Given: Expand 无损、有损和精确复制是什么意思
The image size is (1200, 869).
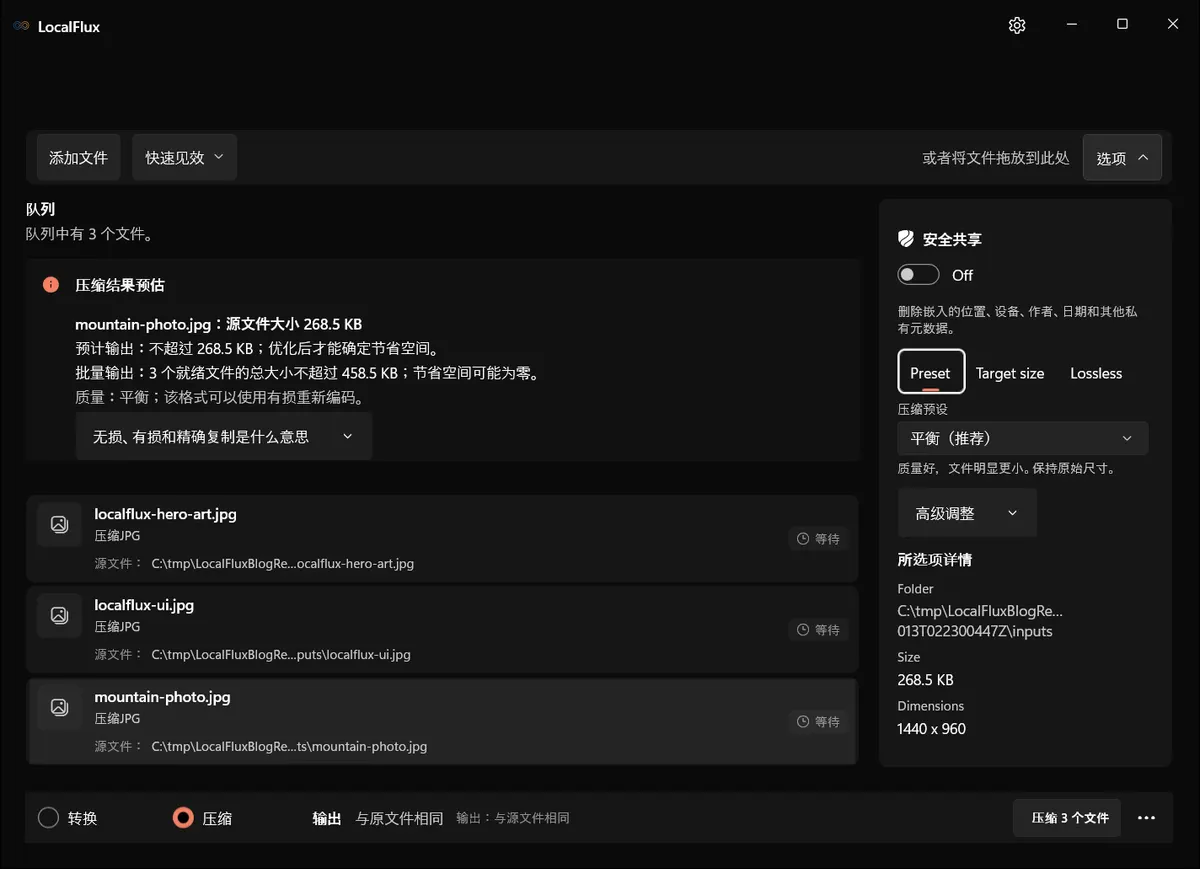Looking at the screenshot, I should coord(224,436).
